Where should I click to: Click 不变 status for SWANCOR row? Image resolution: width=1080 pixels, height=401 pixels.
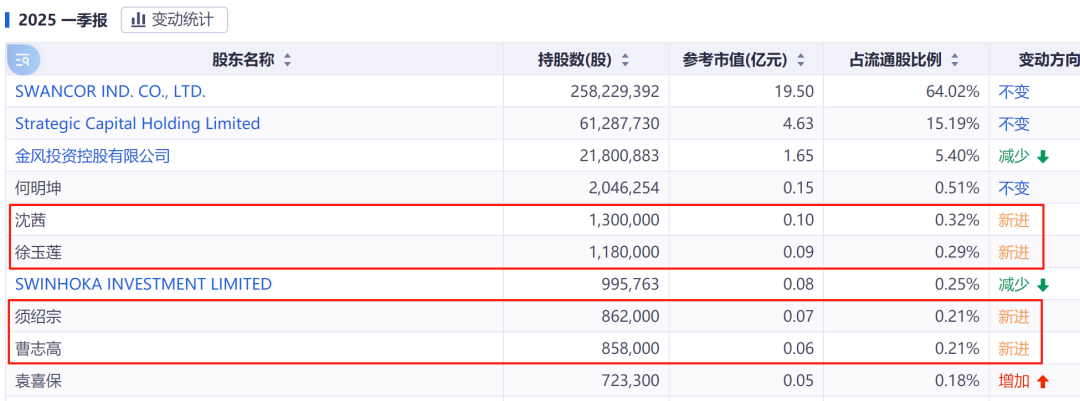[1014, 92]
